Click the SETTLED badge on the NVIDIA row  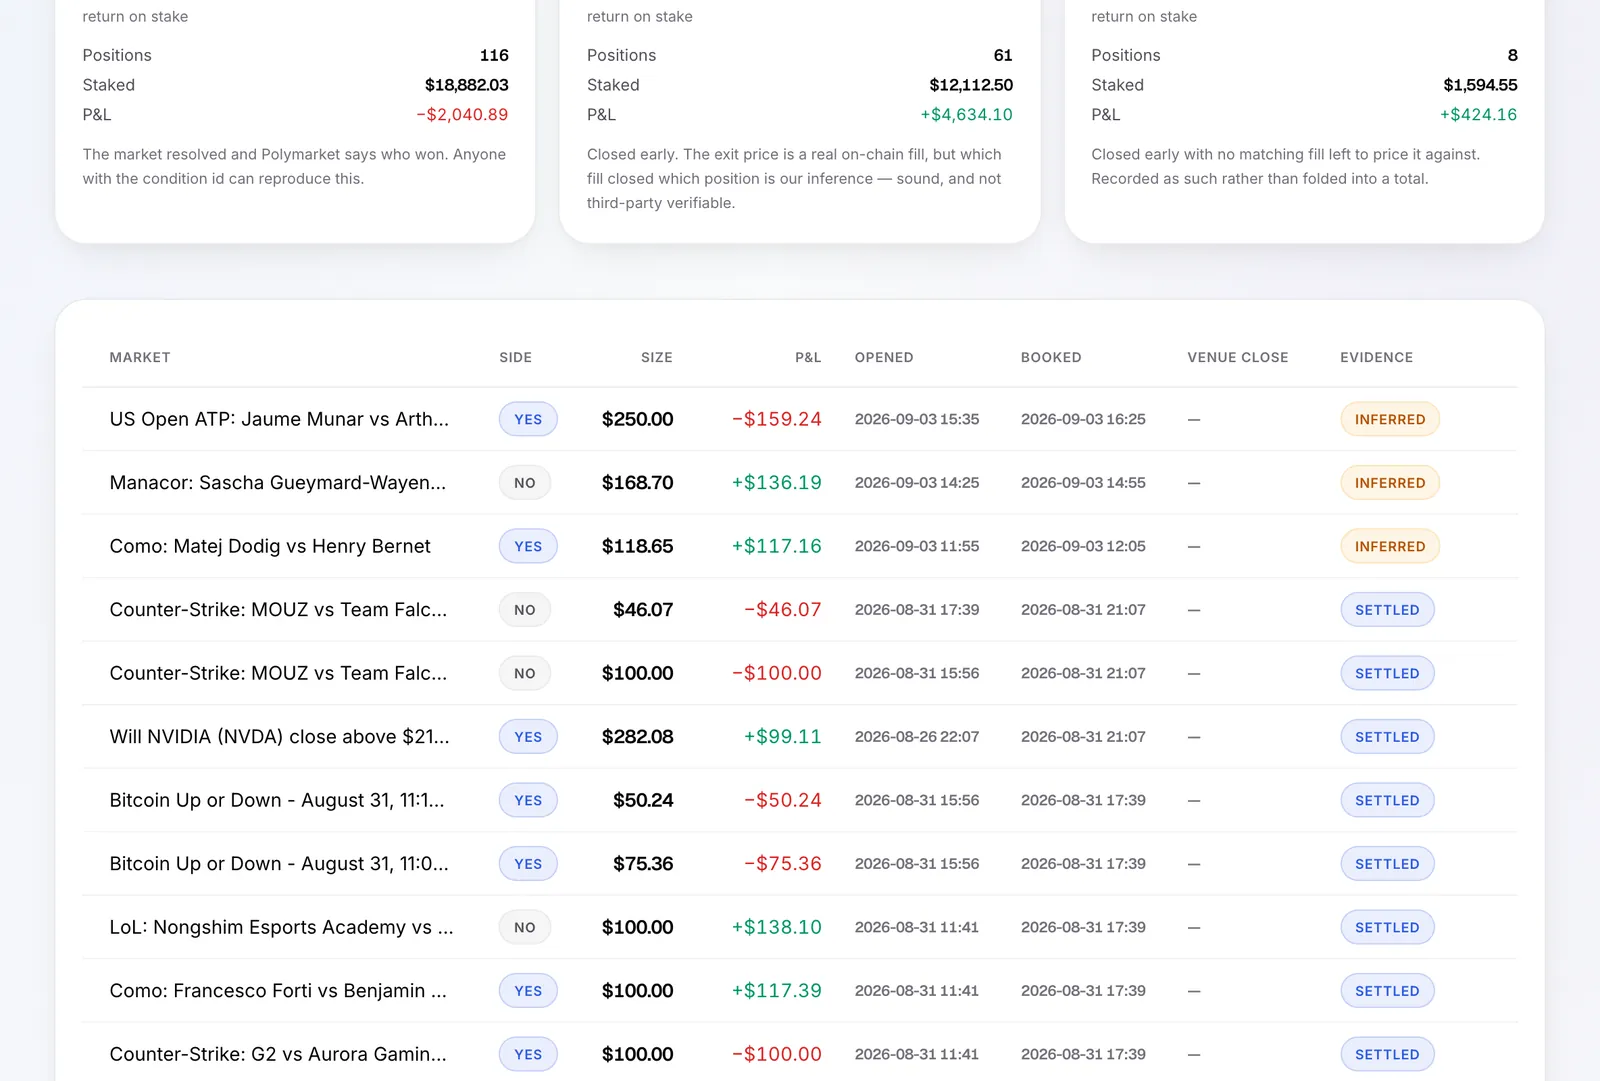(x=1387, y=737)
